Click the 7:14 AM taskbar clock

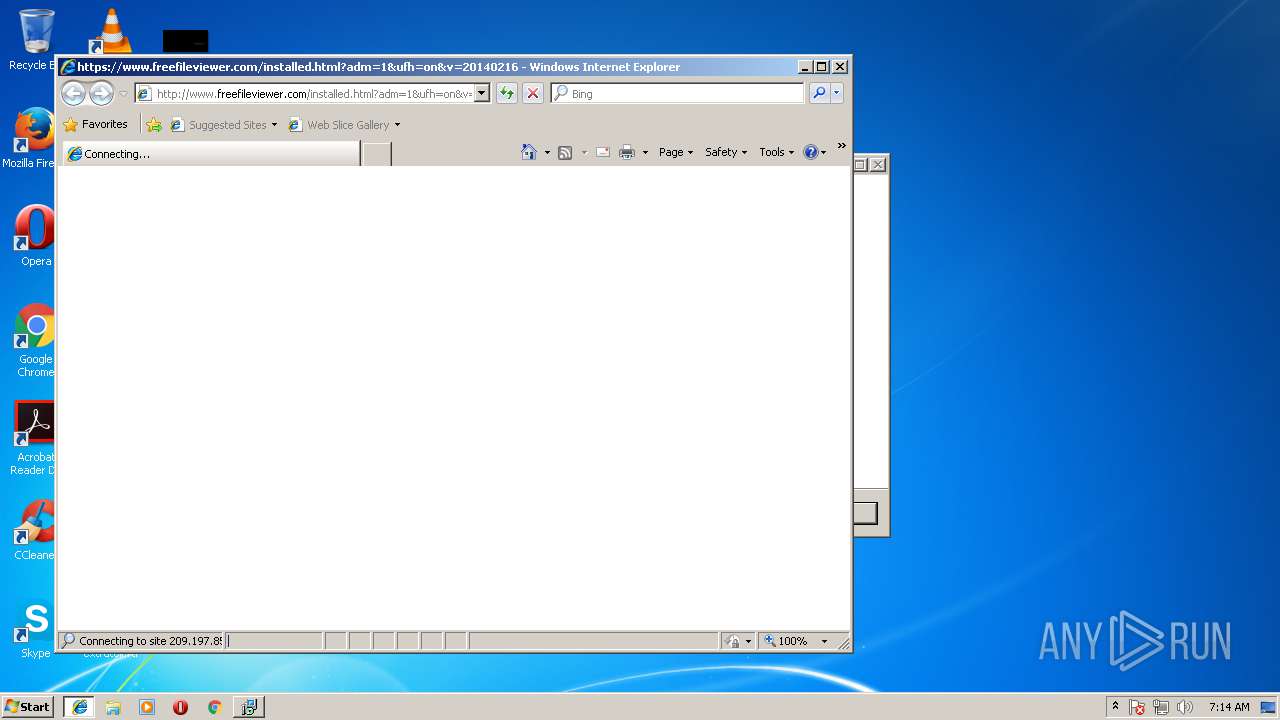pyautogui.click(x=1229, y=707)
